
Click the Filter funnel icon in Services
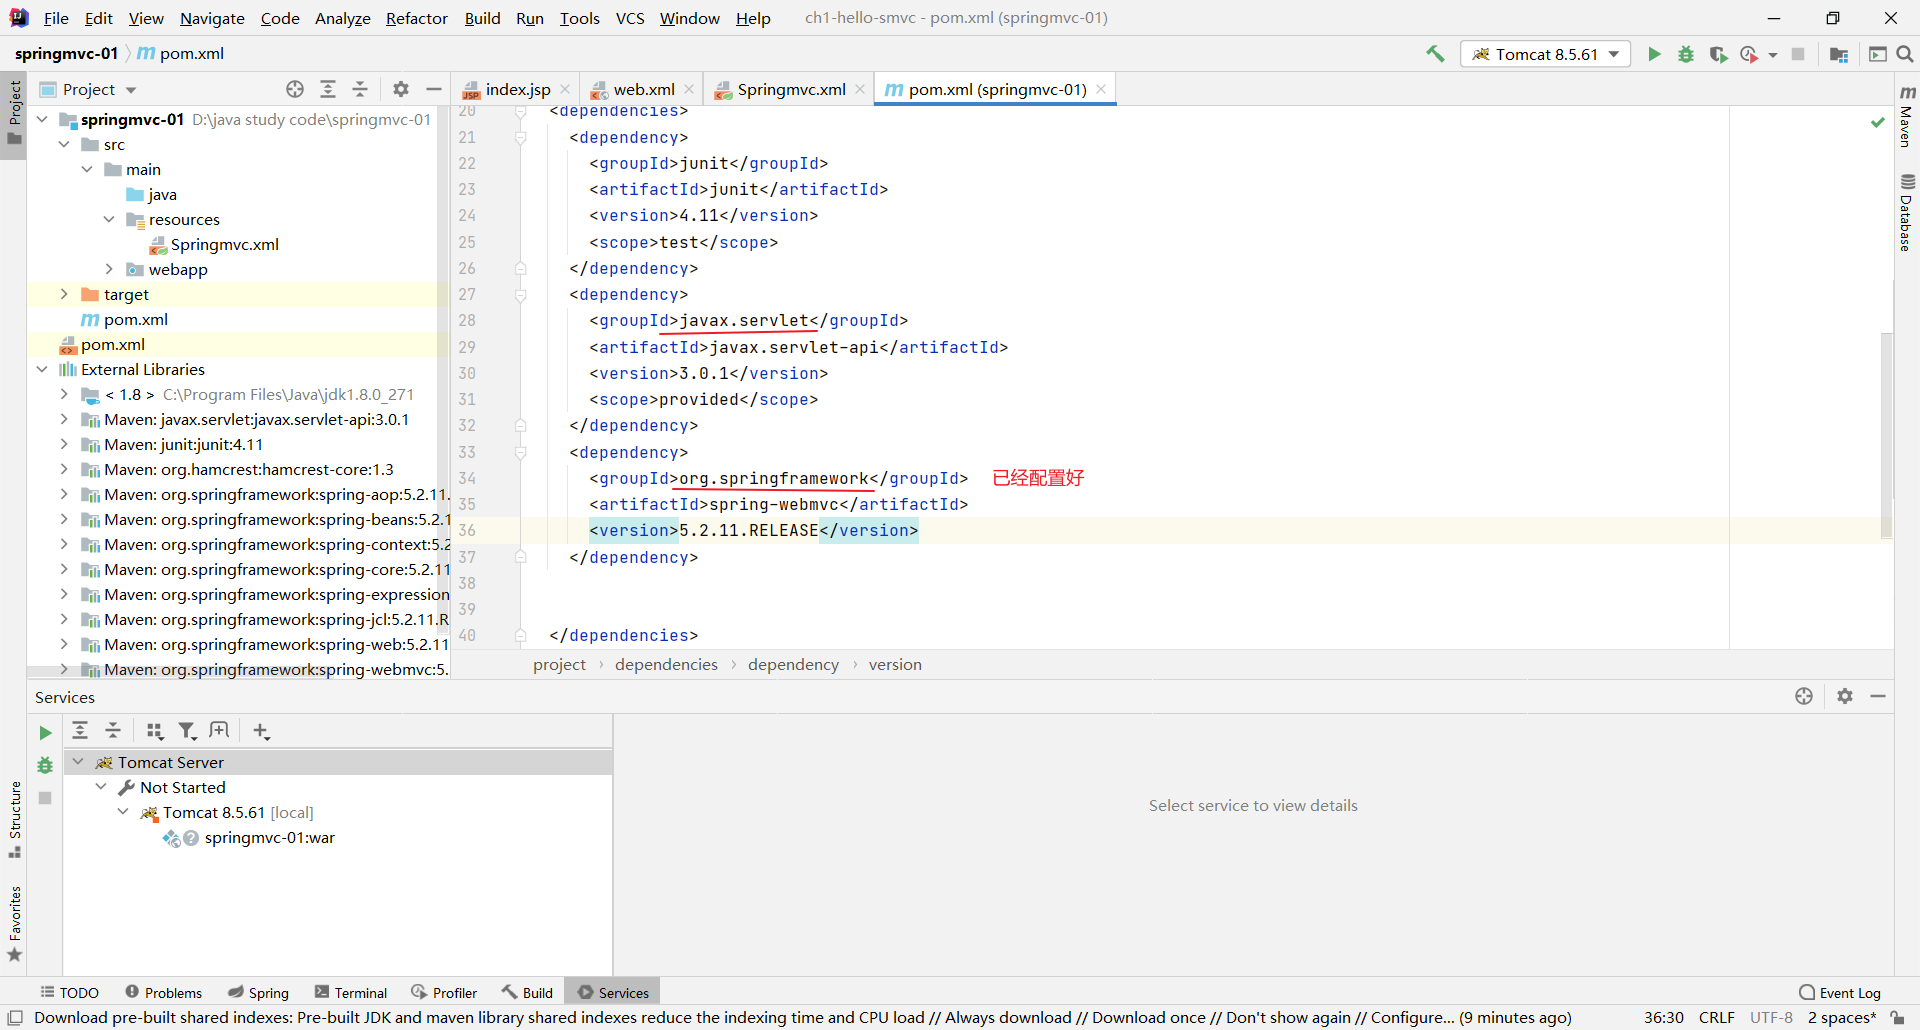[187, 731]
